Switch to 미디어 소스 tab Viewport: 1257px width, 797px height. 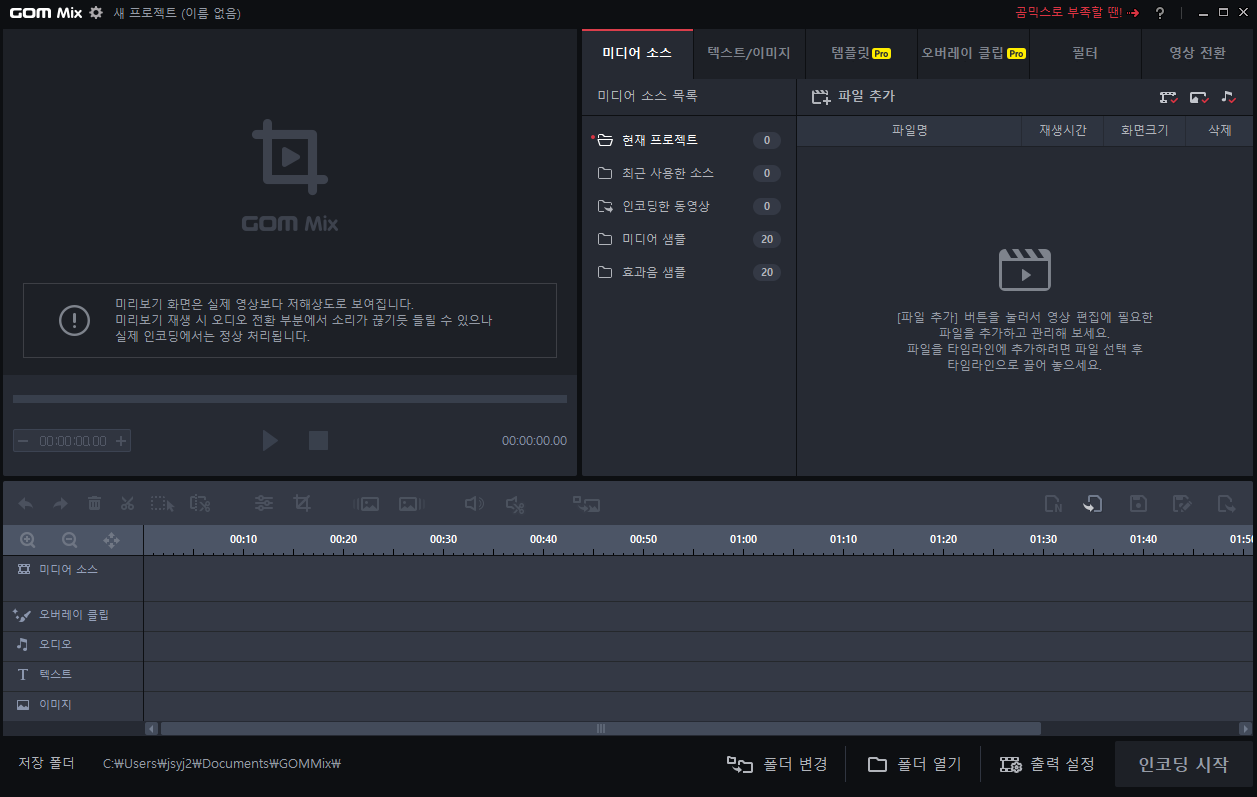pyautogui.click(x=637, y=54)
